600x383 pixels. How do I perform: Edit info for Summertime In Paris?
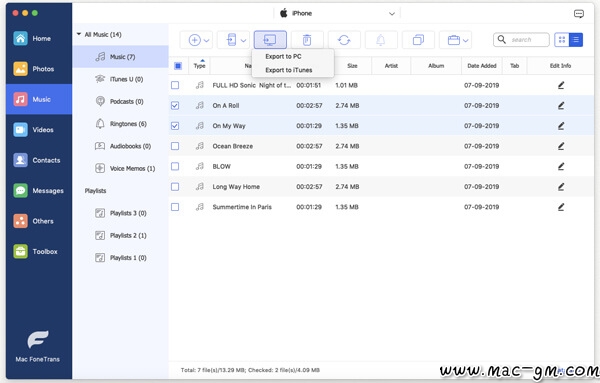tap(561, 207)
